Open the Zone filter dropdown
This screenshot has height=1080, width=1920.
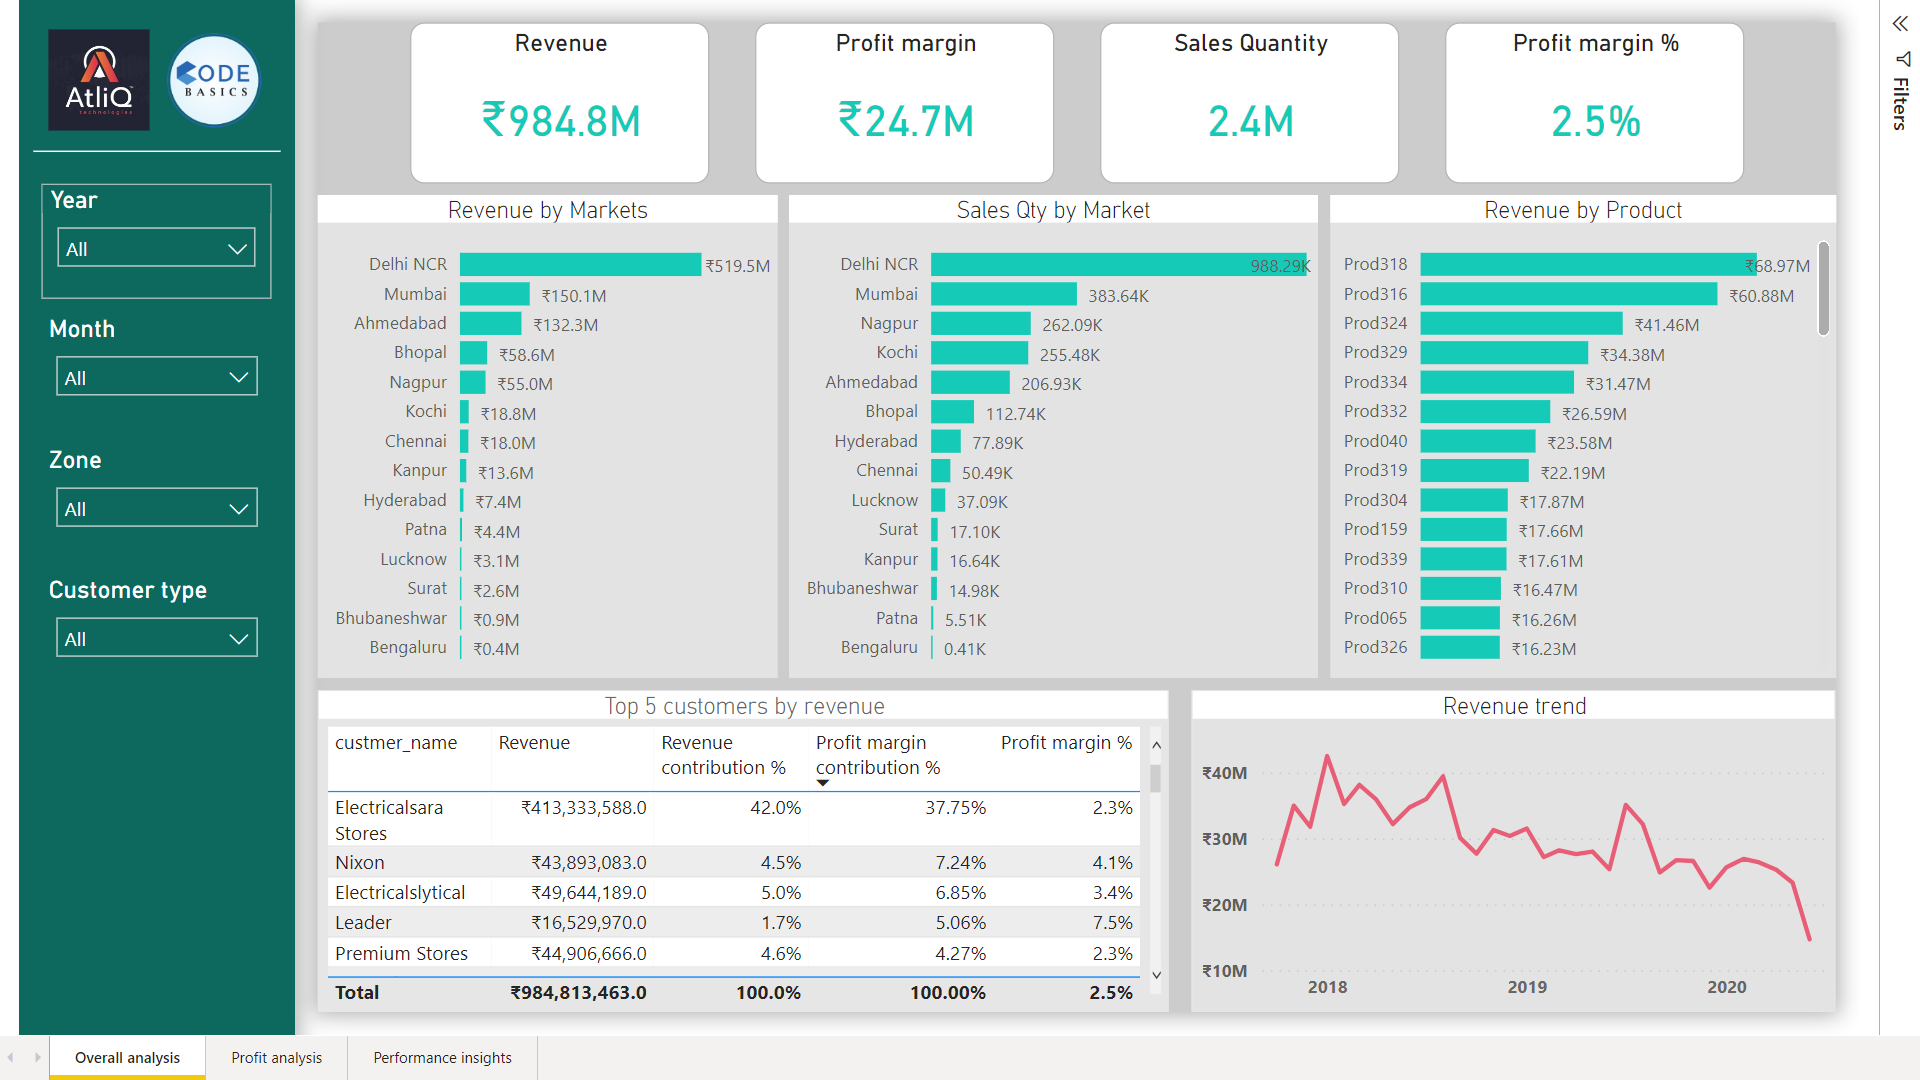pyautogui.click(x=239, y=507)
